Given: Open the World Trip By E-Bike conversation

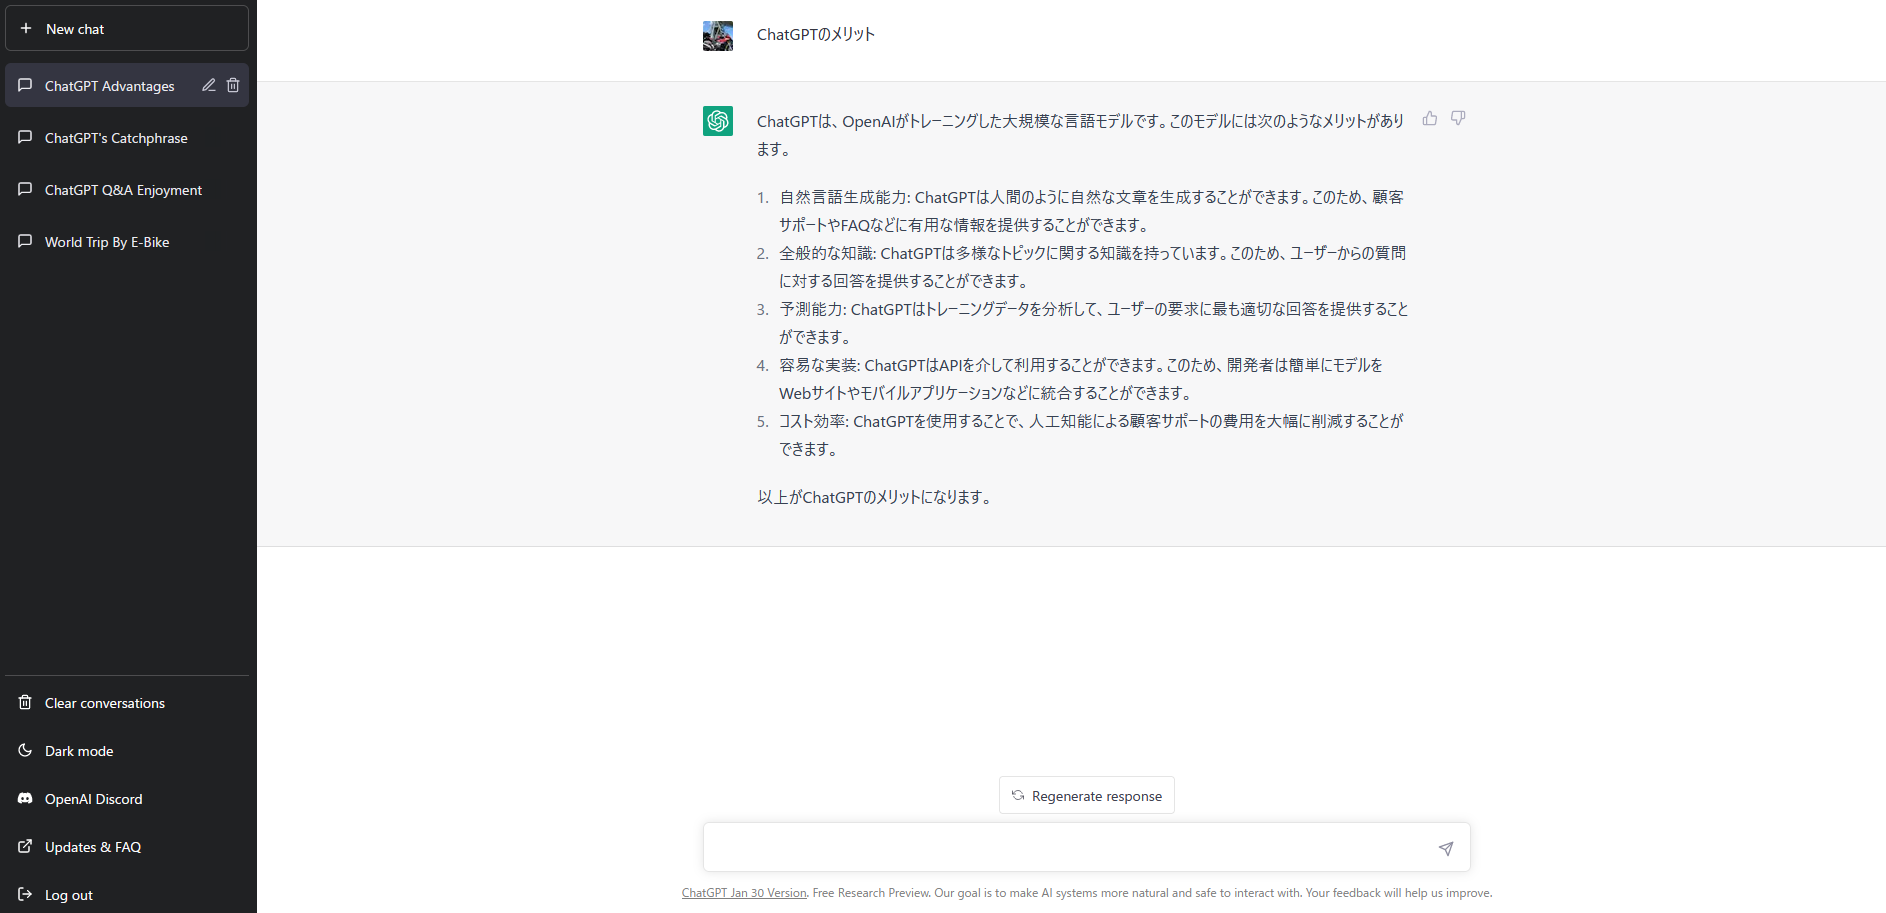Looking at the screenshot, I should 107,242.
